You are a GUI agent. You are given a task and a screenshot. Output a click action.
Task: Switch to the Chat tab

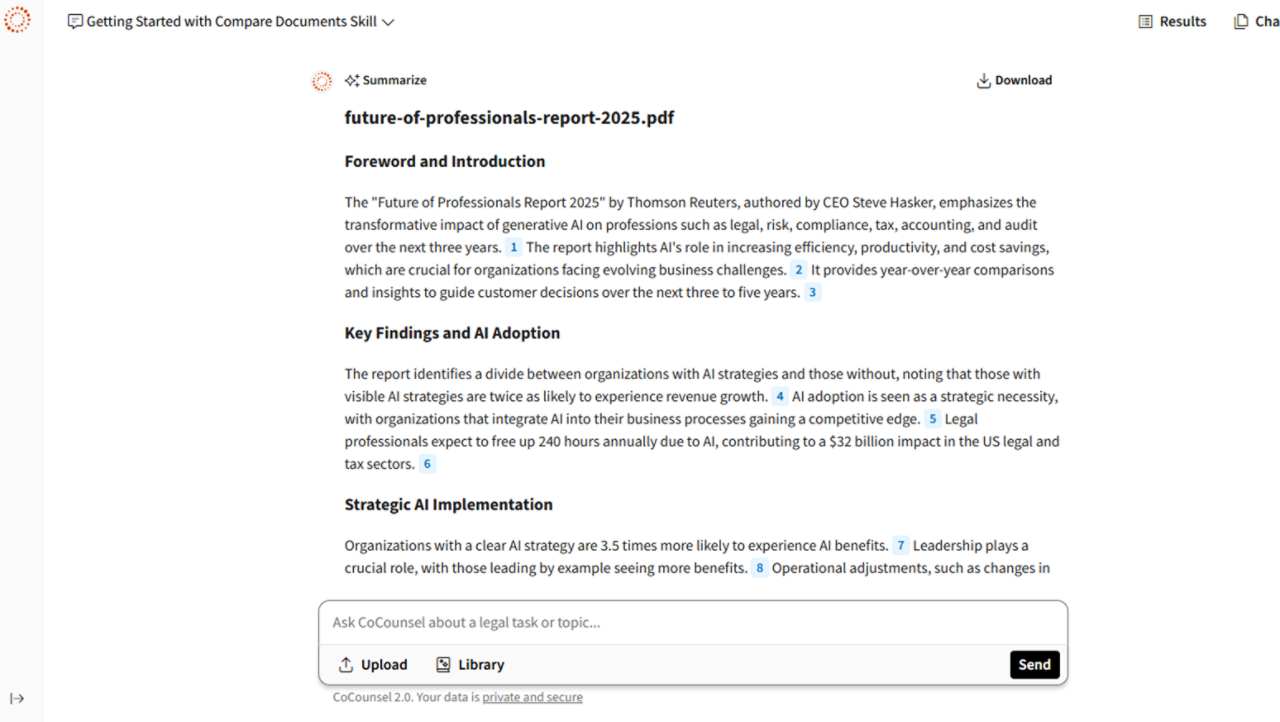[1256, 22]
